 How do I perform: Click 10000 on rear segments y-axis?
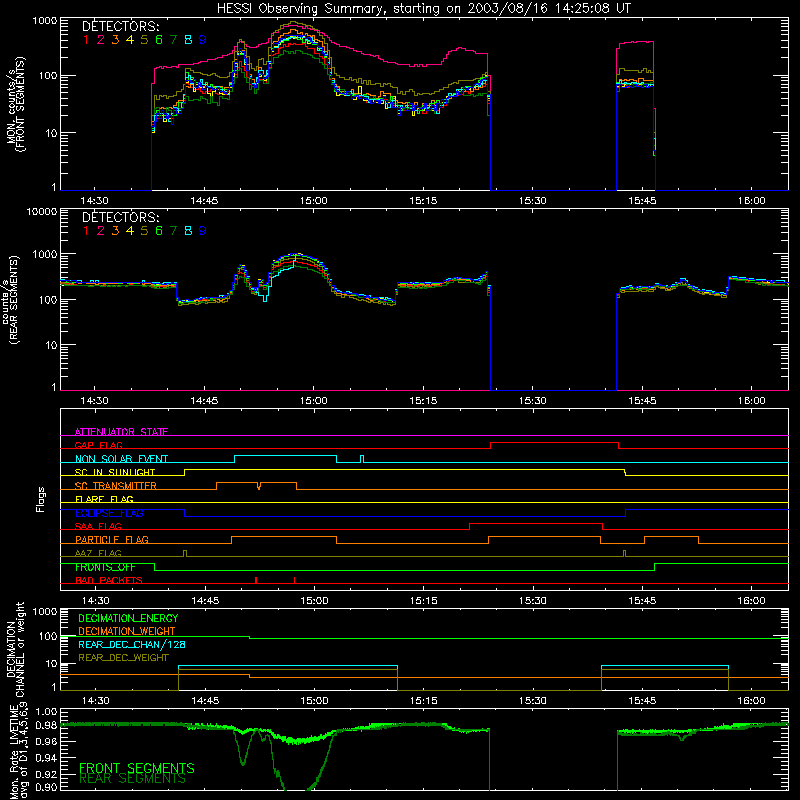click(x=42, y=211)
